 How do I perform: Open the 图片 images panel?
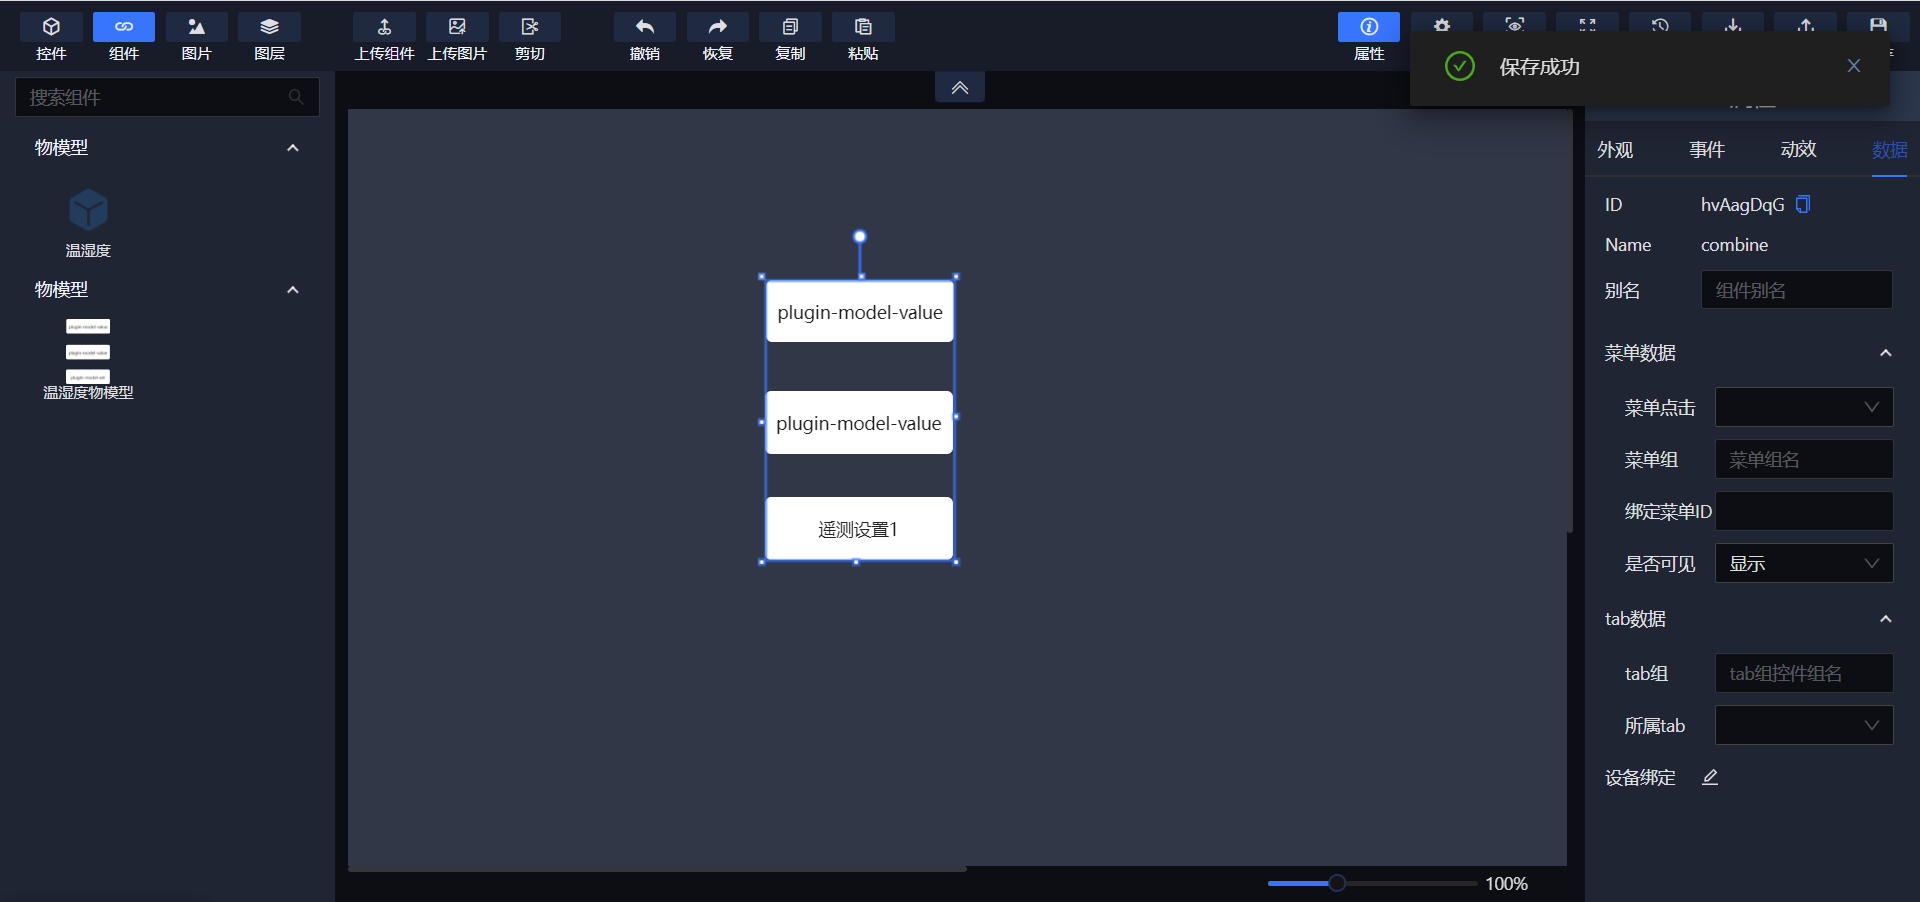(197, 38)
